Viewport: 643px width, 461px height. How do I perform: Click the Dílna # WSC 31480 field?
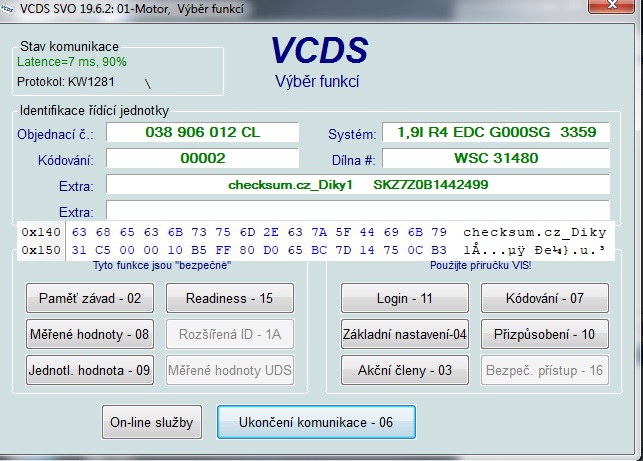click(496, 158)
